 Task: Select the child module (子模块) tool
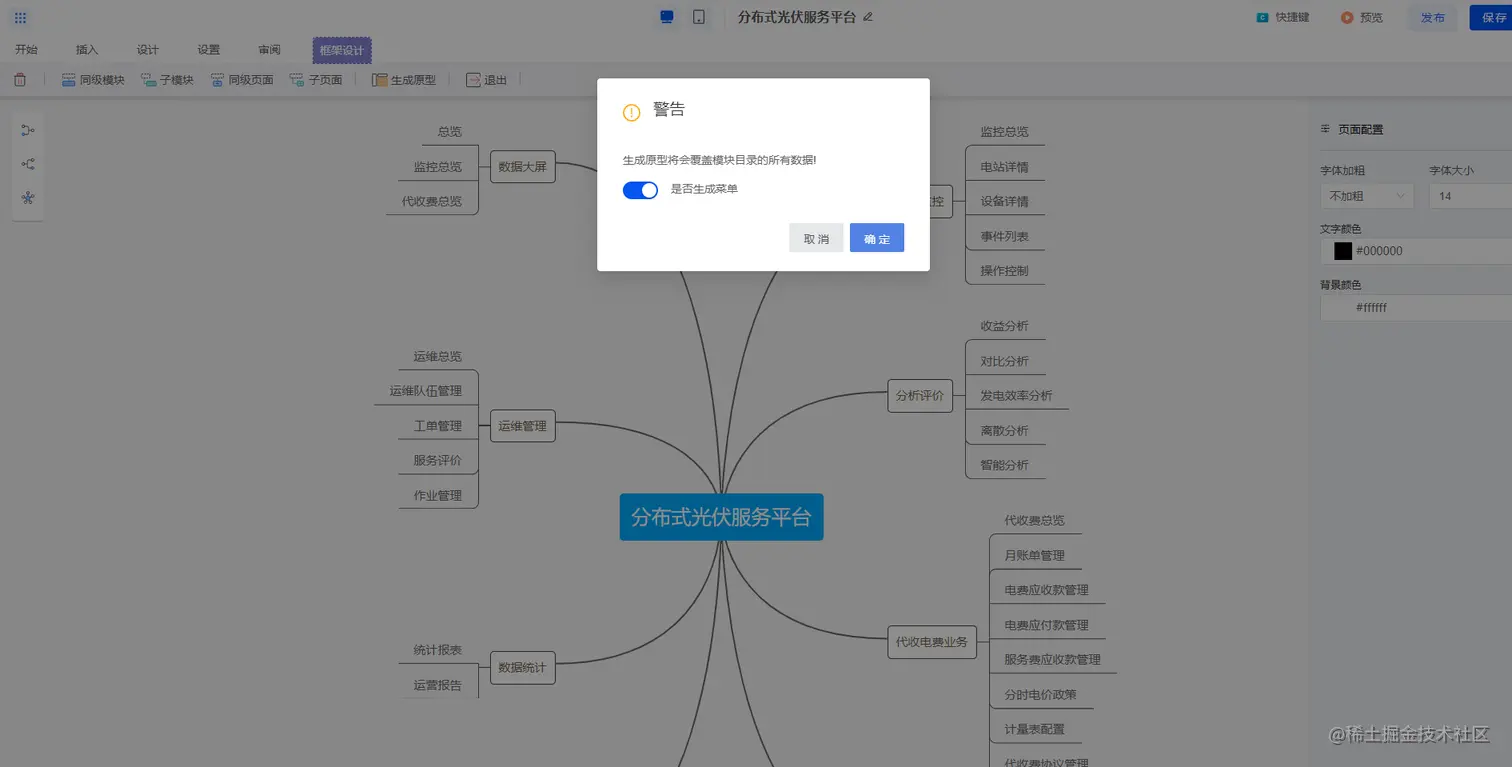(167, 79)
